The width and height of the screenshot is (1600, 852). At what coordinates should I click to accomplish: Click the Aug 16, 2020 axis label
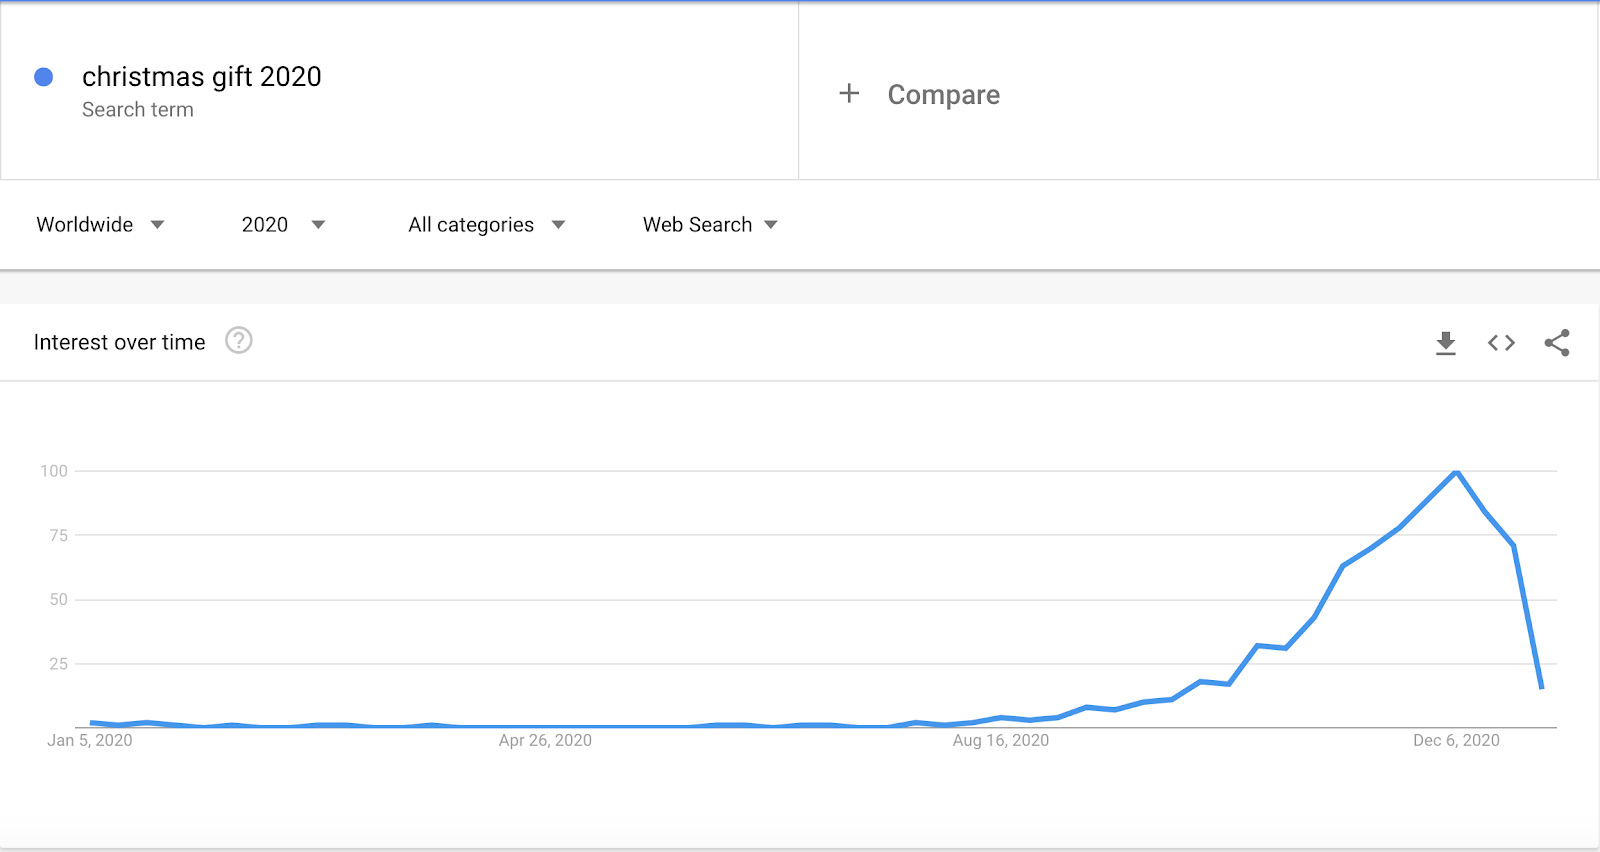tap(1001, 740)
